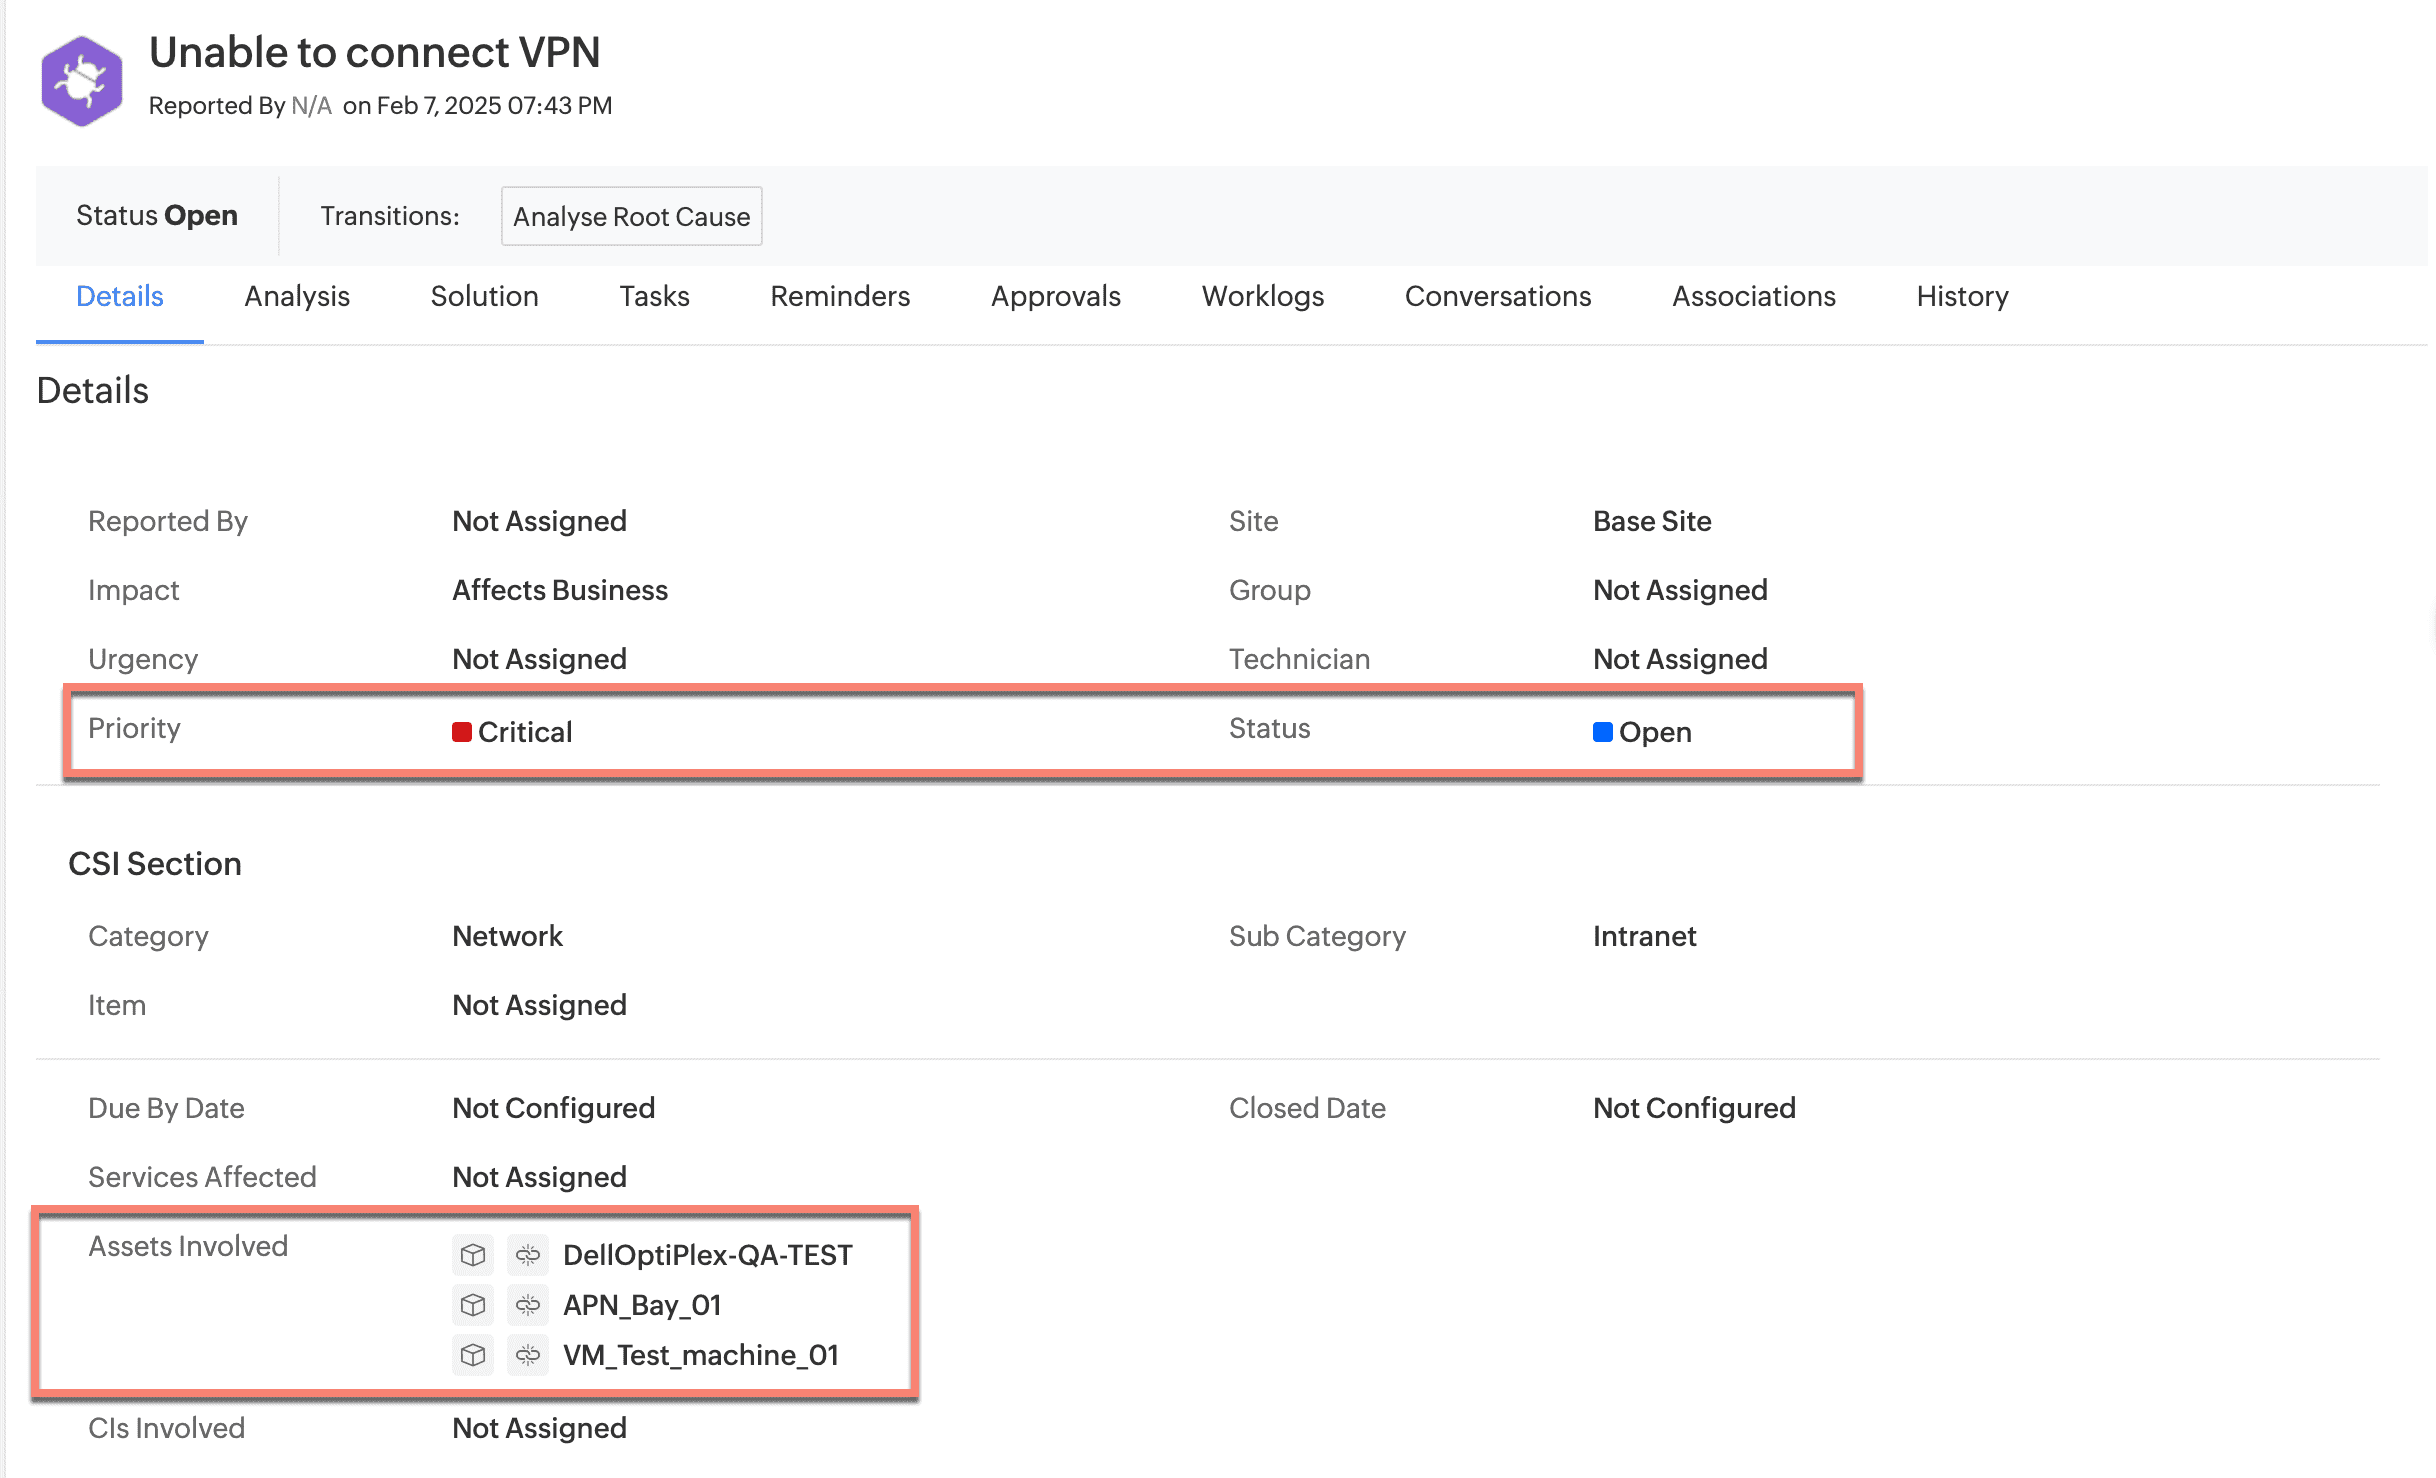Click the purple bug hexagon problem icon
Image resolution: width=2436 pixels, height=1478 pixels.
click(x=81, y=80)
